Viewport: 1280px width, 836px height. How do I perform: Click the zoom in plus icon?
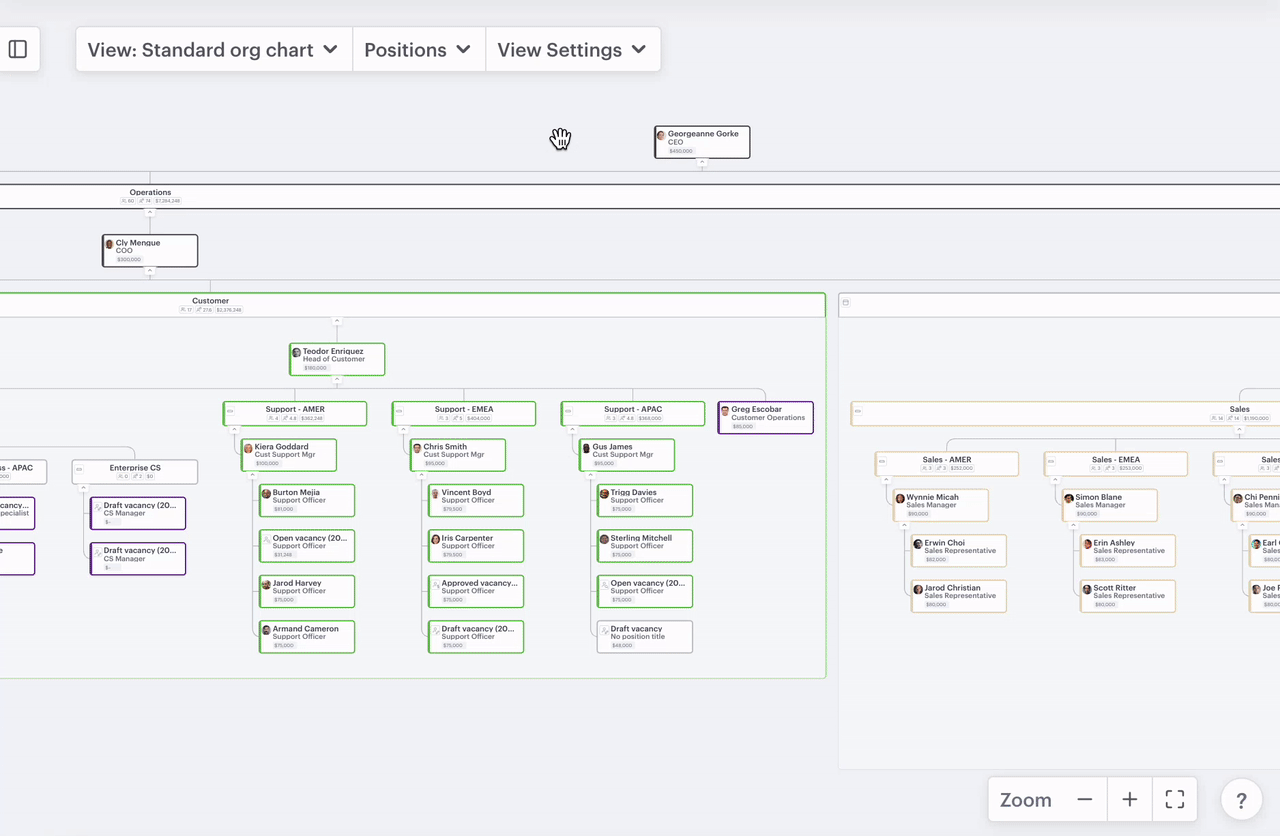tap(1130, 800)
